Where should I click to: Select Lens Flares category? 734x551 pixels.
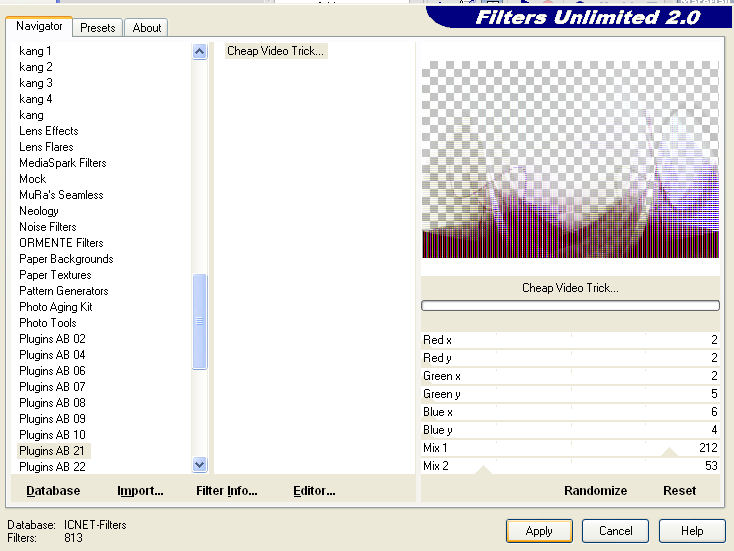coord(46,147)
